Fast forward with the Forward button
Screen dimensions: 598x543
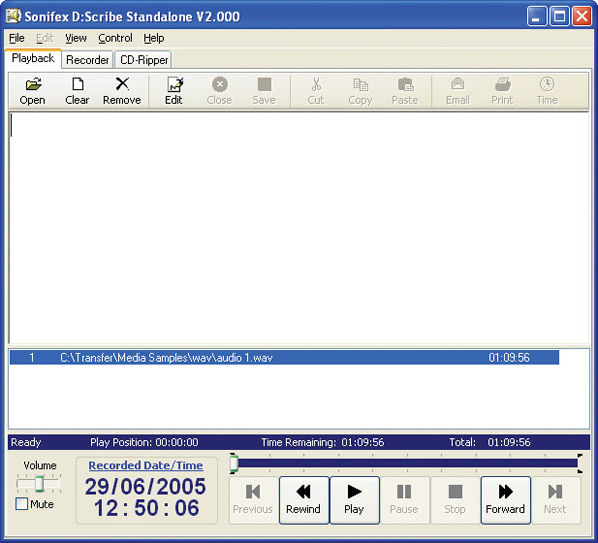(505, 500)
